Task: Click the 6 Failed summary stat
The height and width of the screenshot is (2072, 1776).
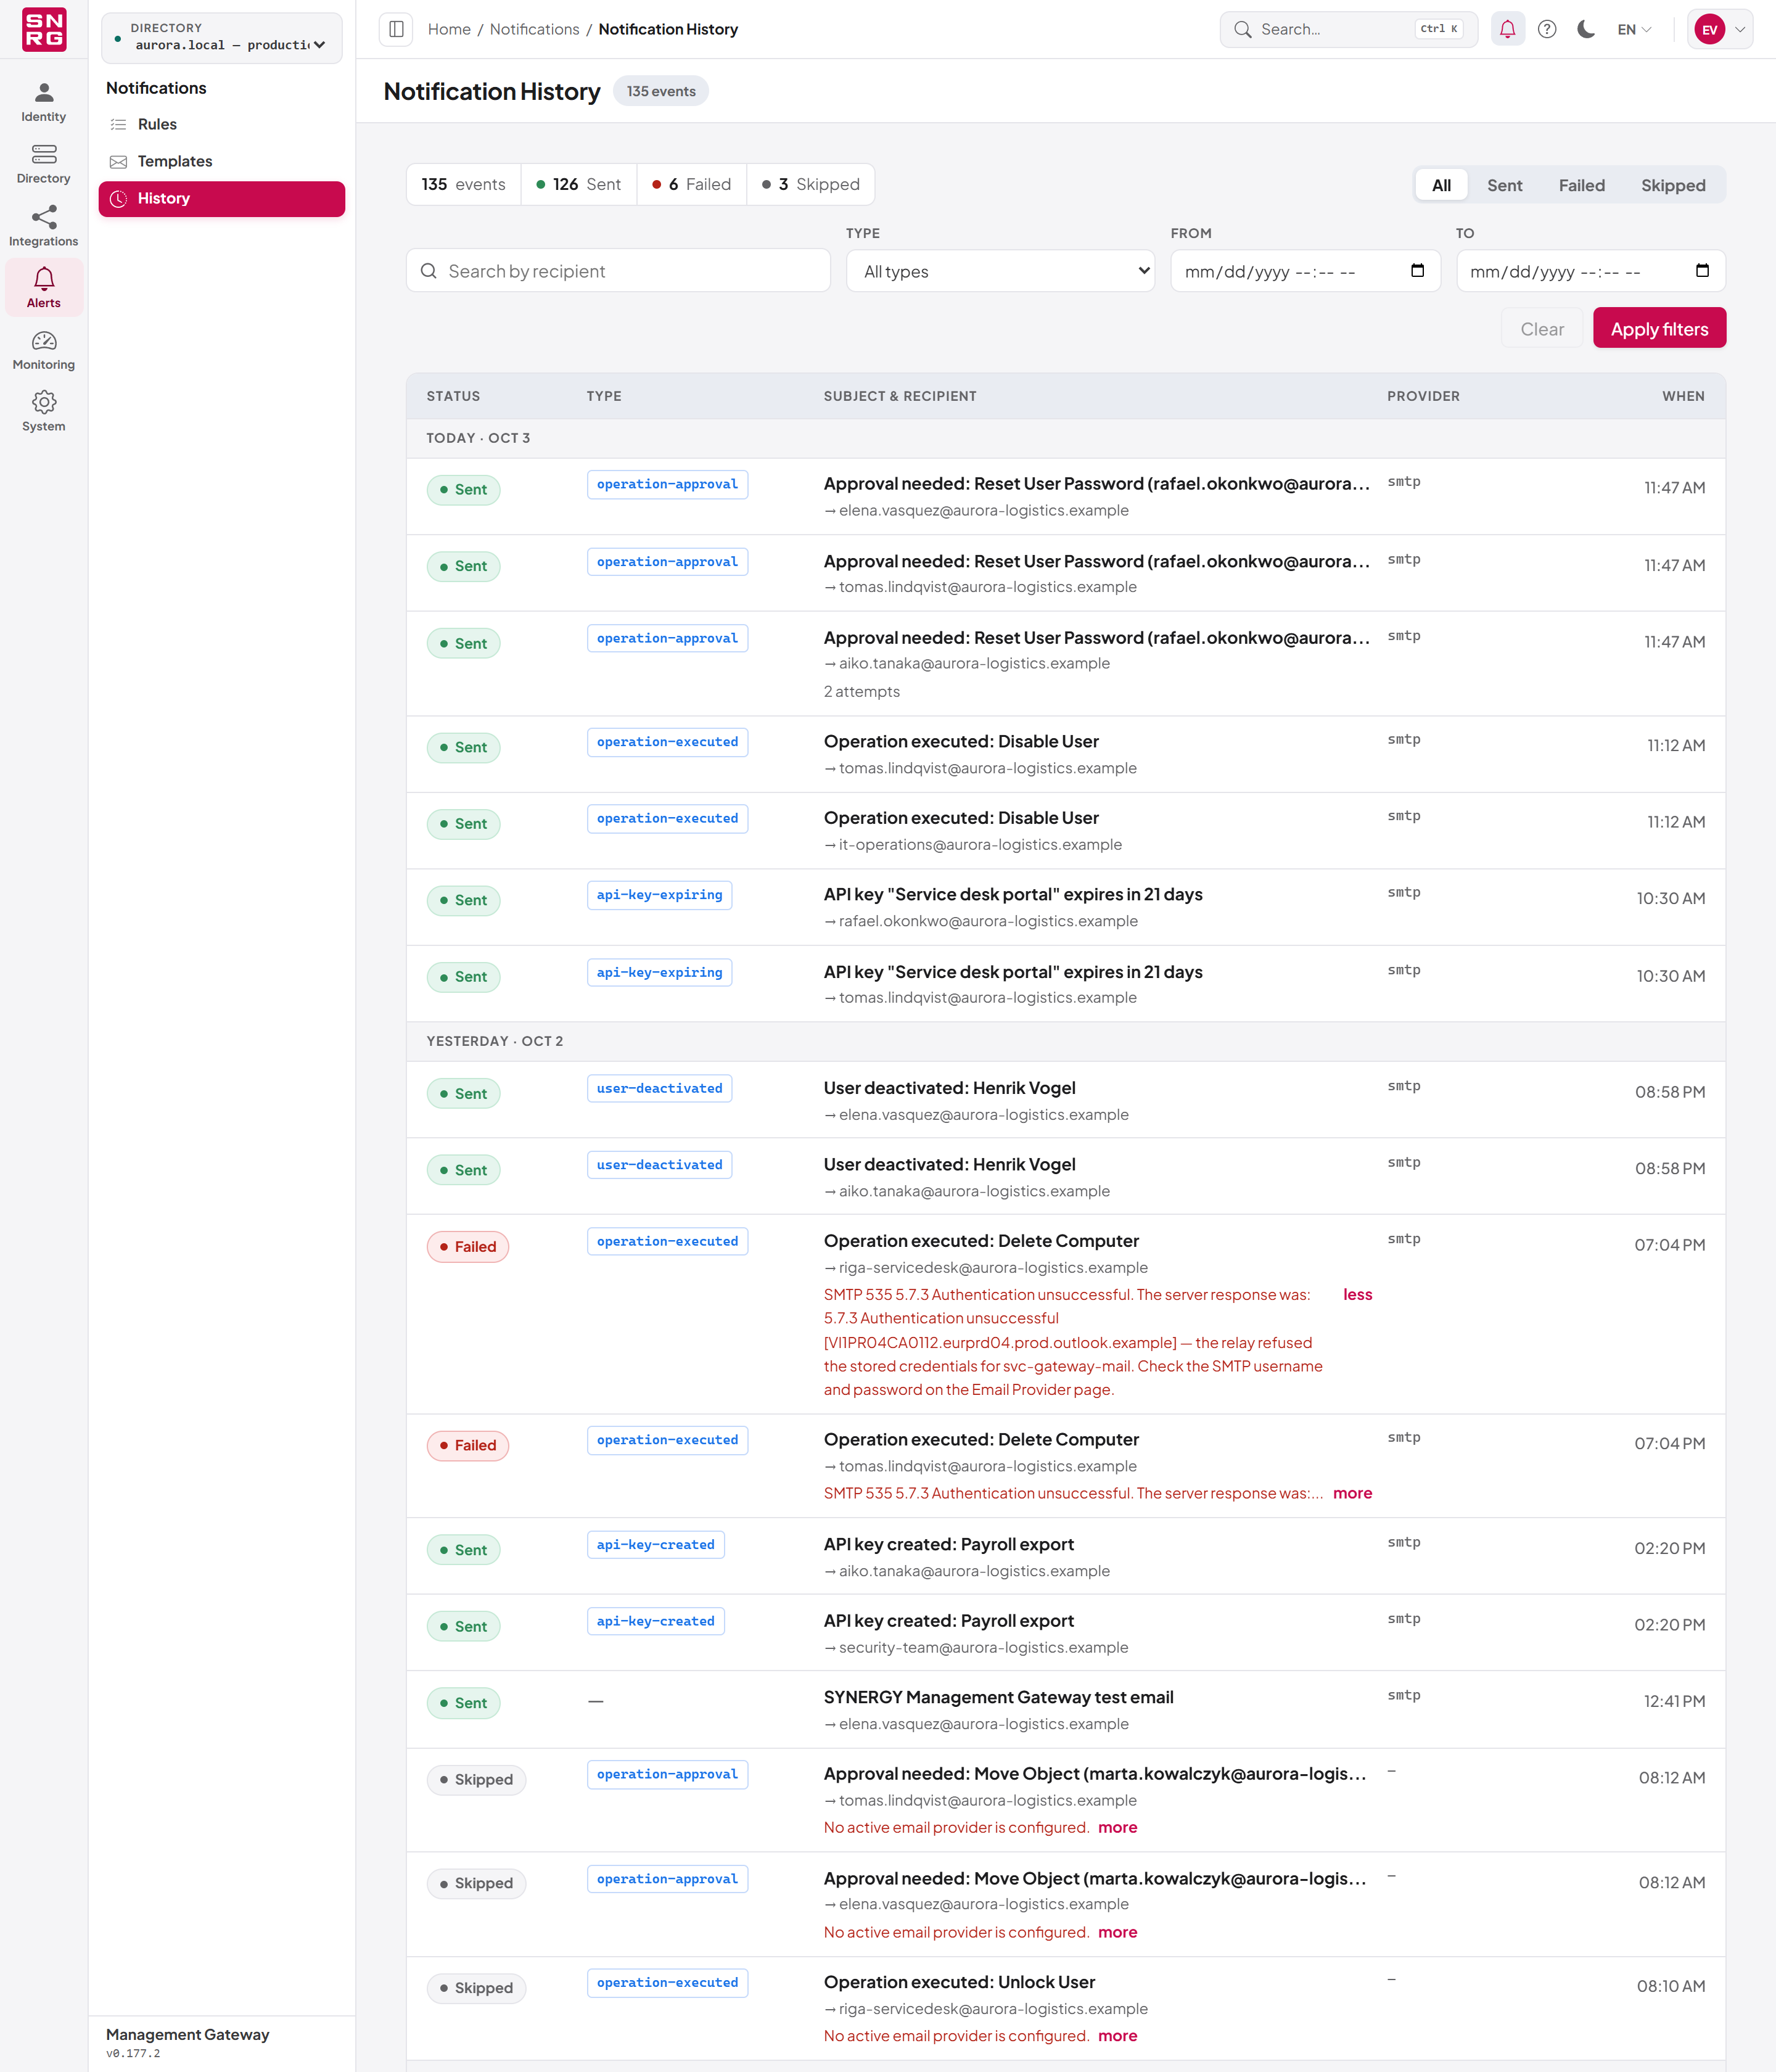Action: tap(691, 184)
